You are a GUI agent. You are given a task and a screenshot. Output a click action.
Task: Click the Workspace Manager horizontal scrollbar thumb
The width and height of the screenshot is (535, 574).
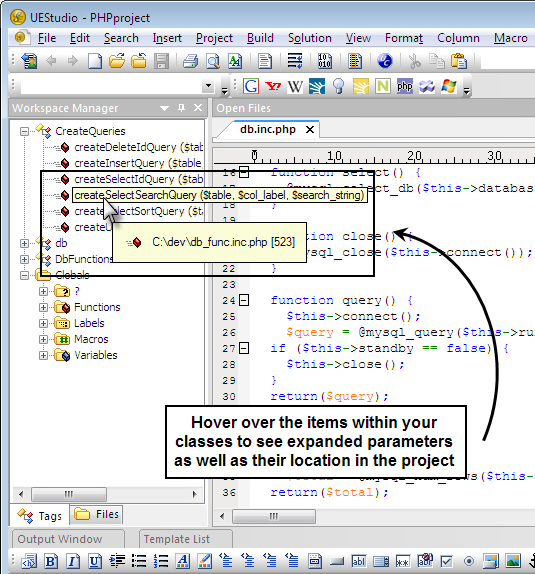69,494
